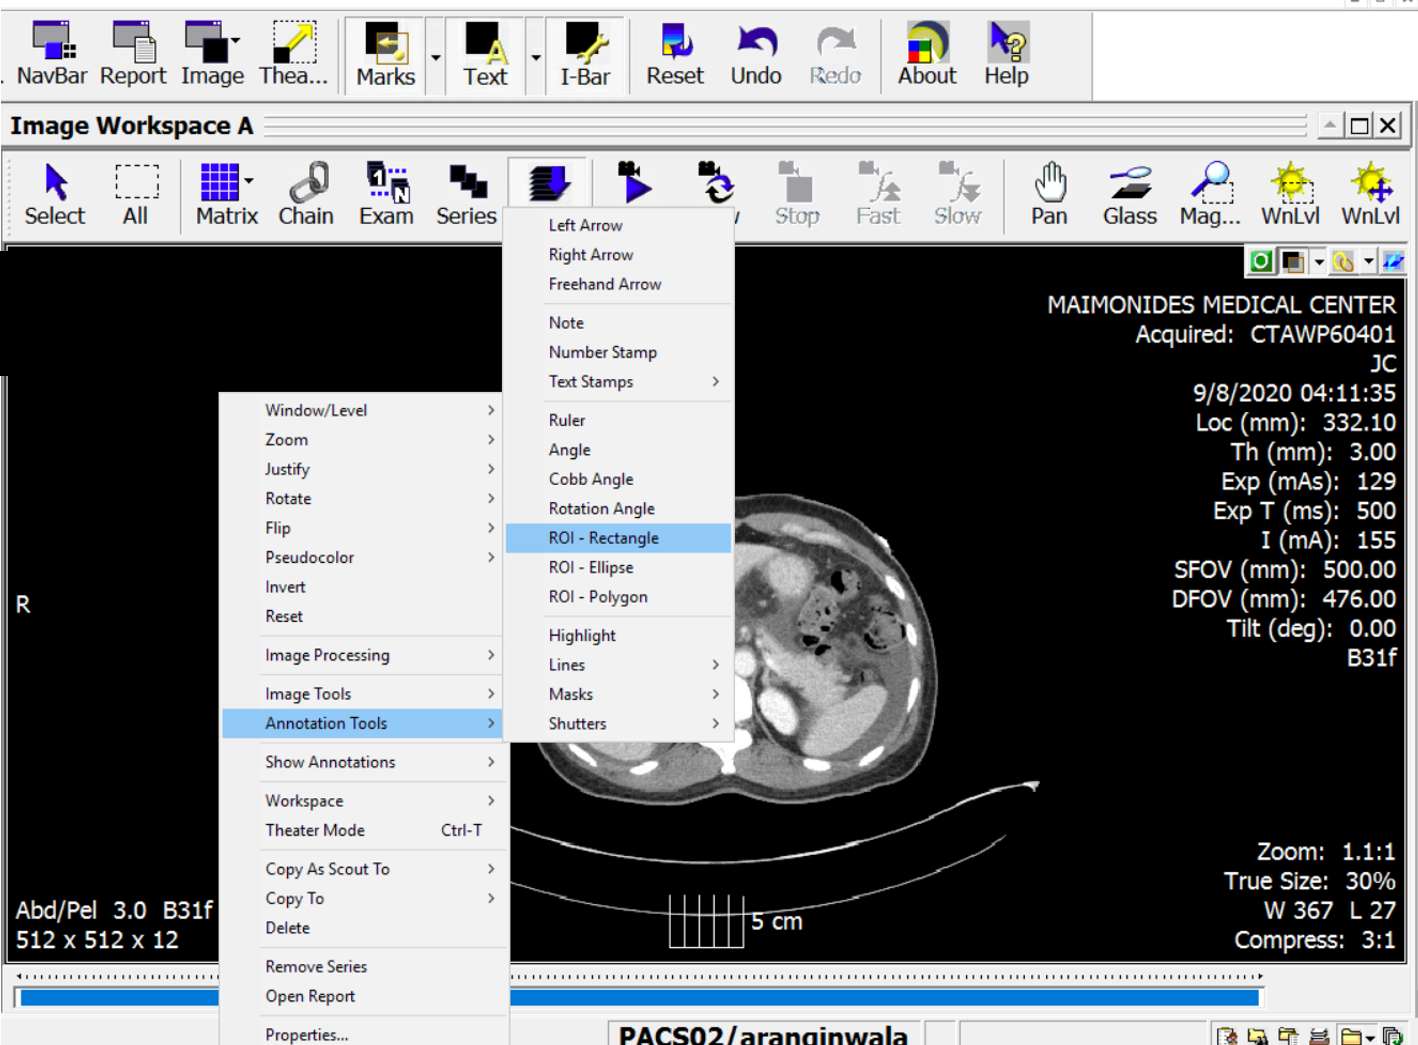Expand the Shutters submenu
The height and width of the screenshot is (1045, 1418).
pos(618,724)
